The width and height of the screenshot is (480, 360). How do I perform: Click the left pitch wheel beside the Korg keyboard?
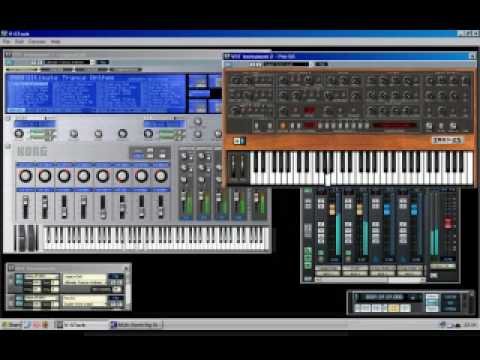pyautogui.click(x=21, y=238)
